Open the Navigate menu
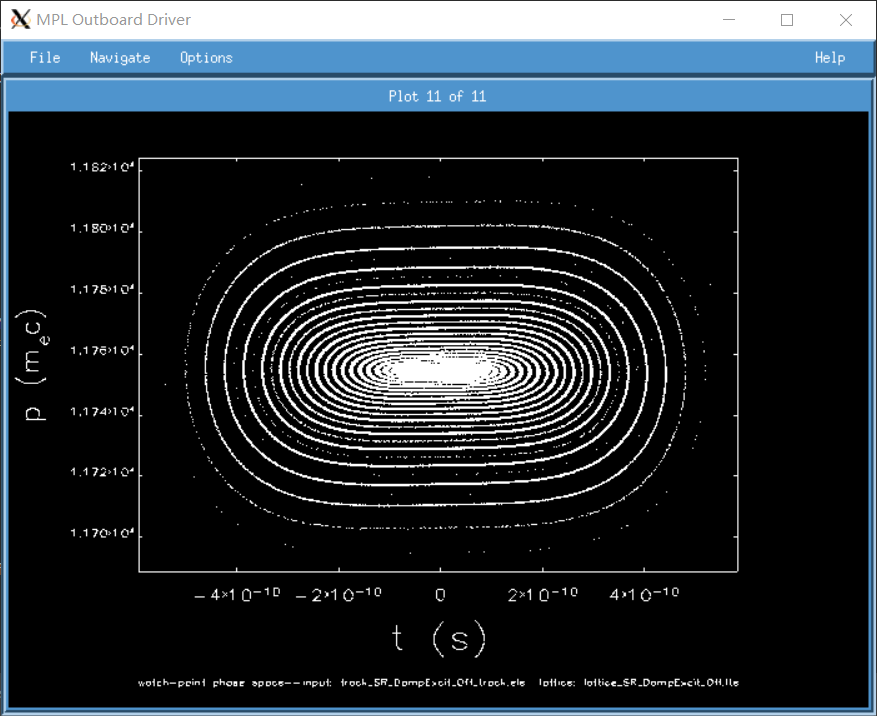Screen dimensions: 877x716 tap(120, 58)
